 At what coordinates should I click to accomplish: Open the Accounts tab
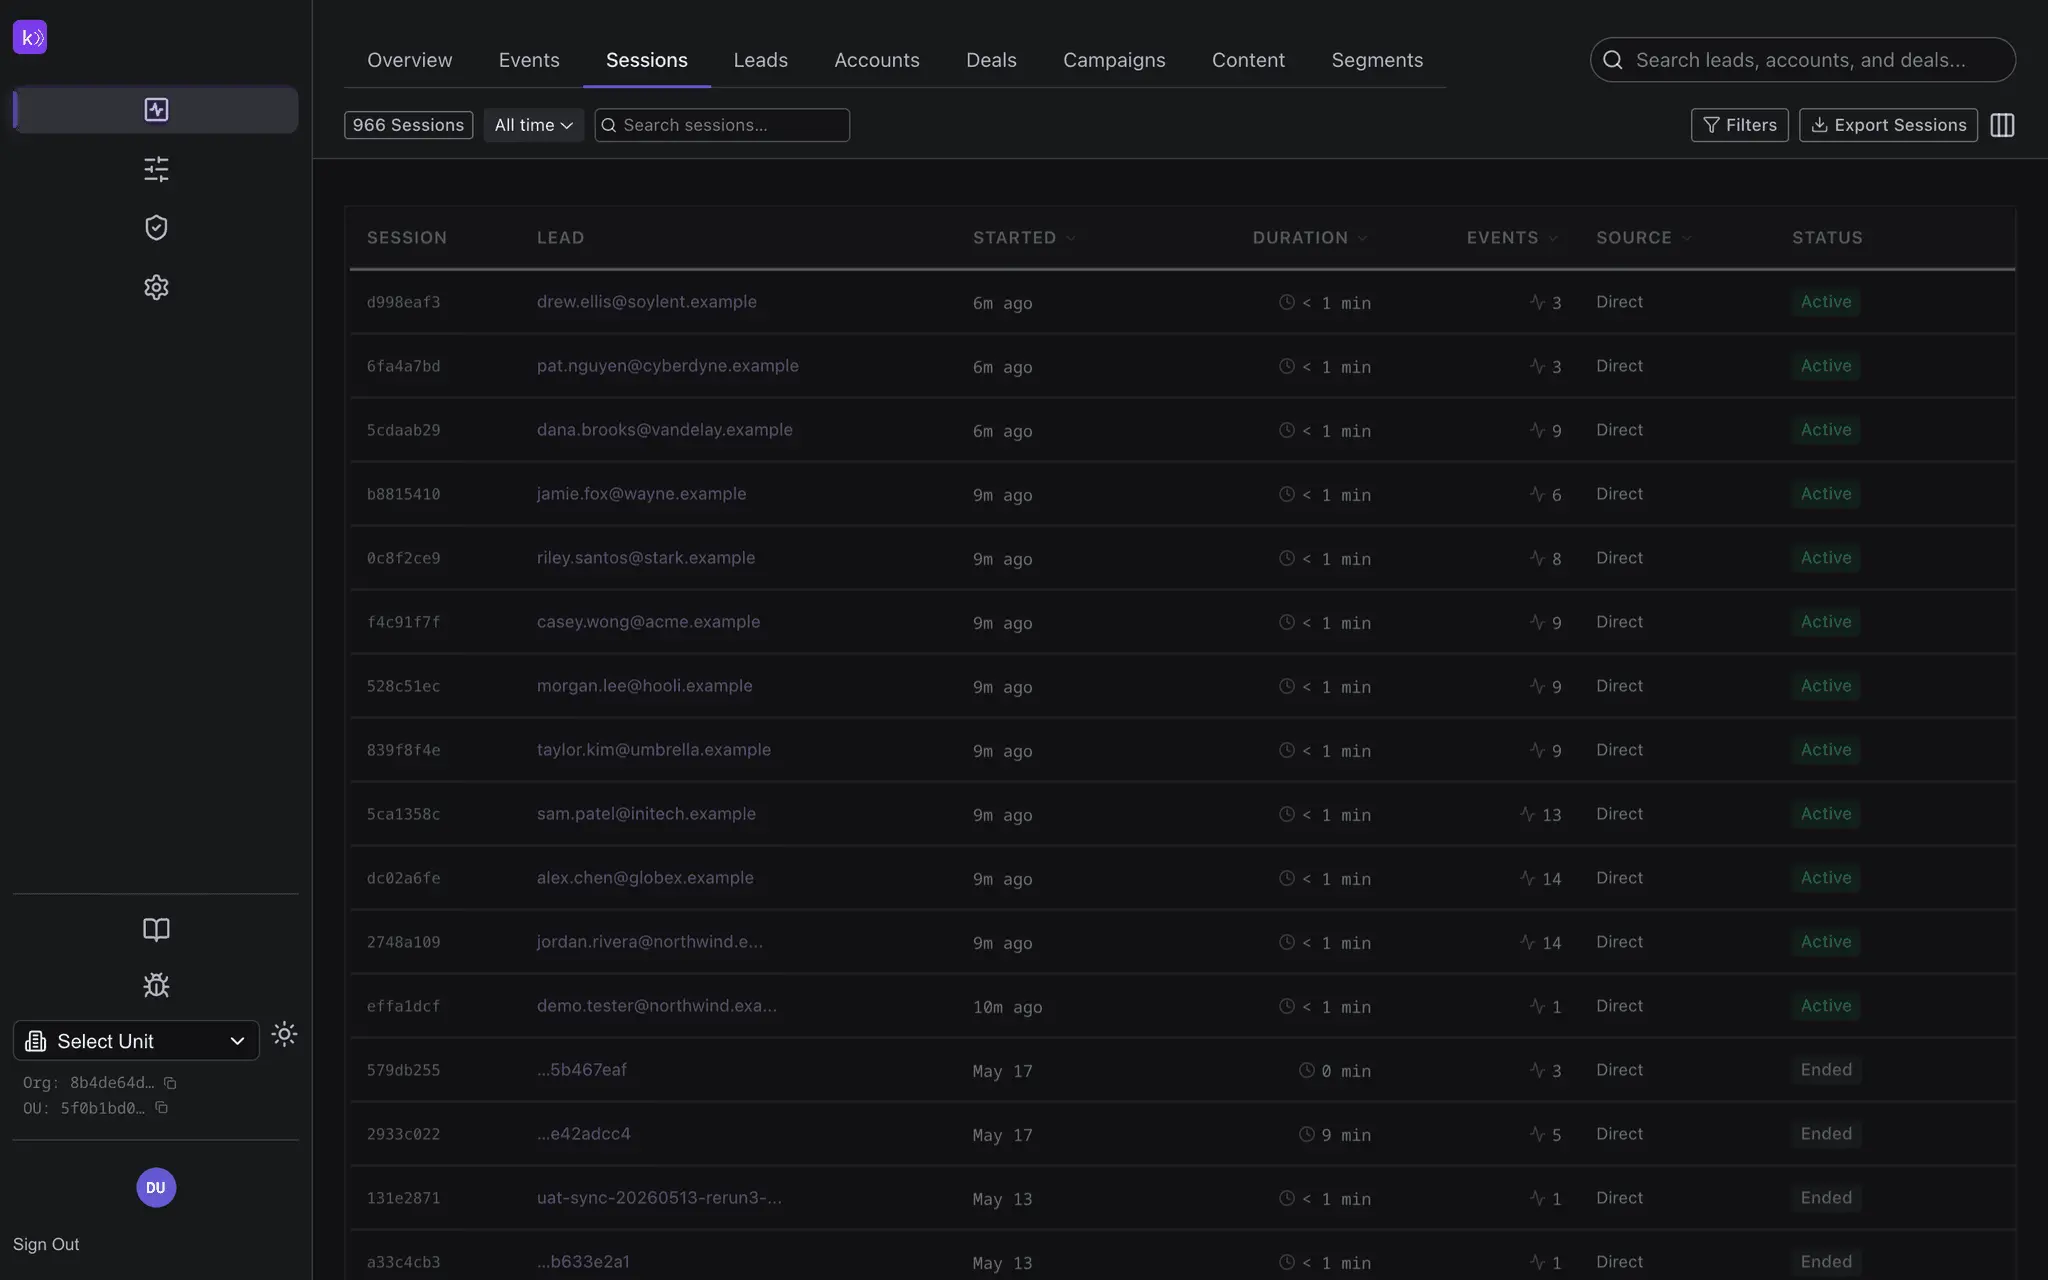pyautogui.click(x=877, y=60)
